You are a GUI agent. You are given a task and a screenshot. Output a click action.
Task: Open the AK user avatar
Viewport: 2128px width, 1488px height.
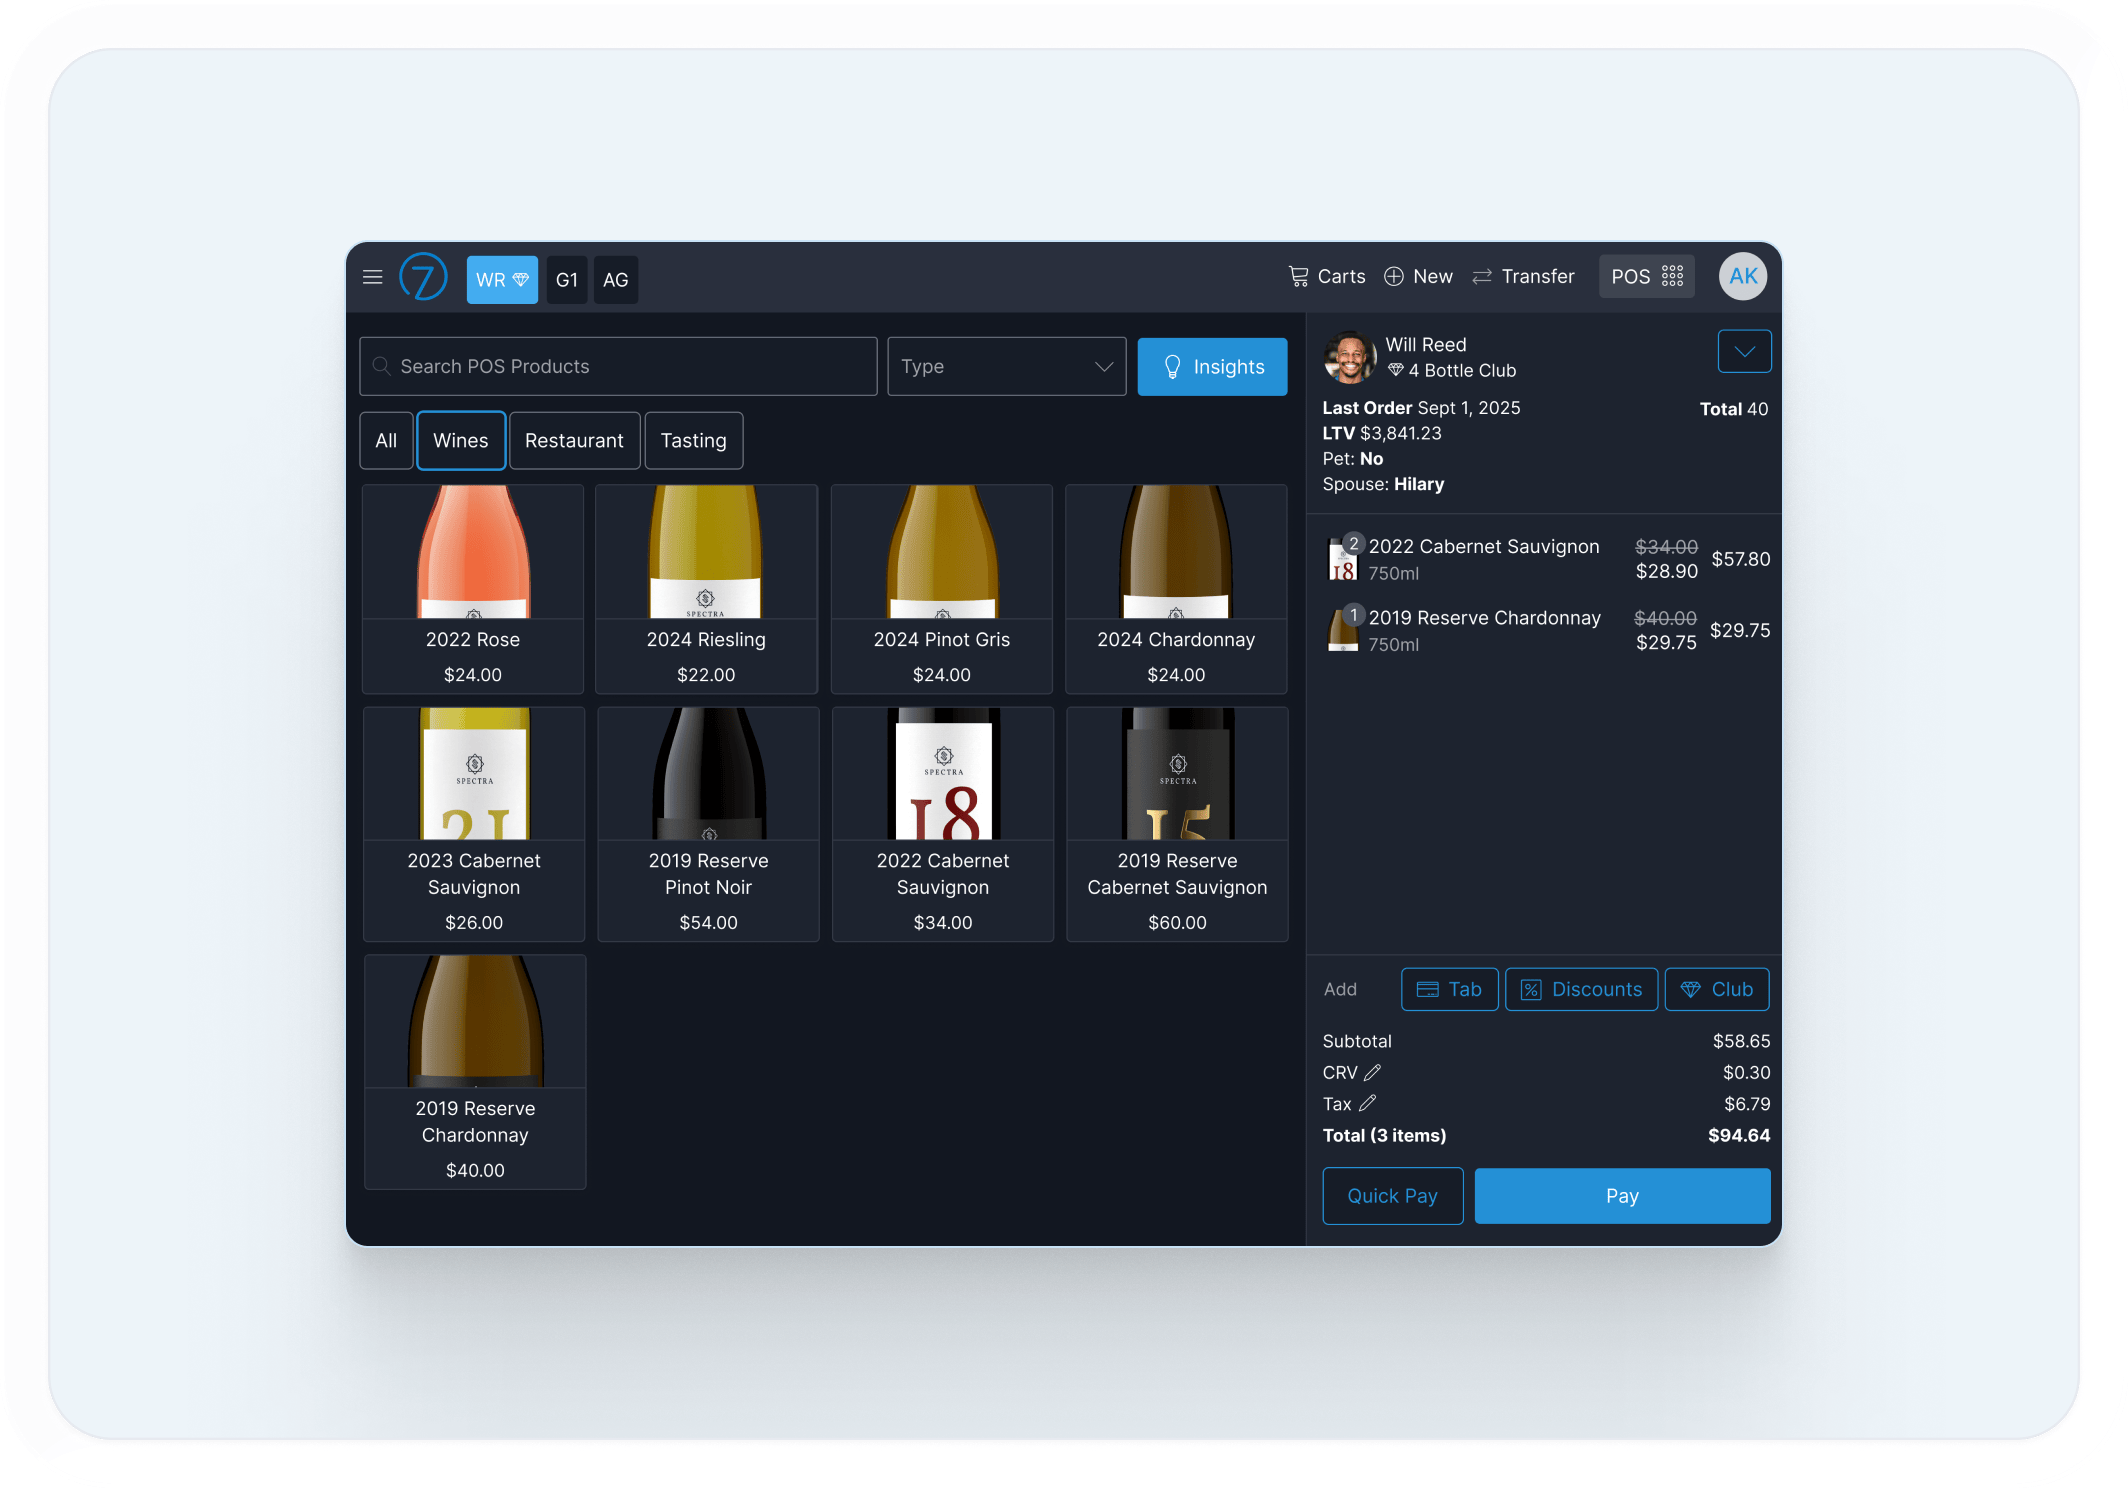[1742, 276]
